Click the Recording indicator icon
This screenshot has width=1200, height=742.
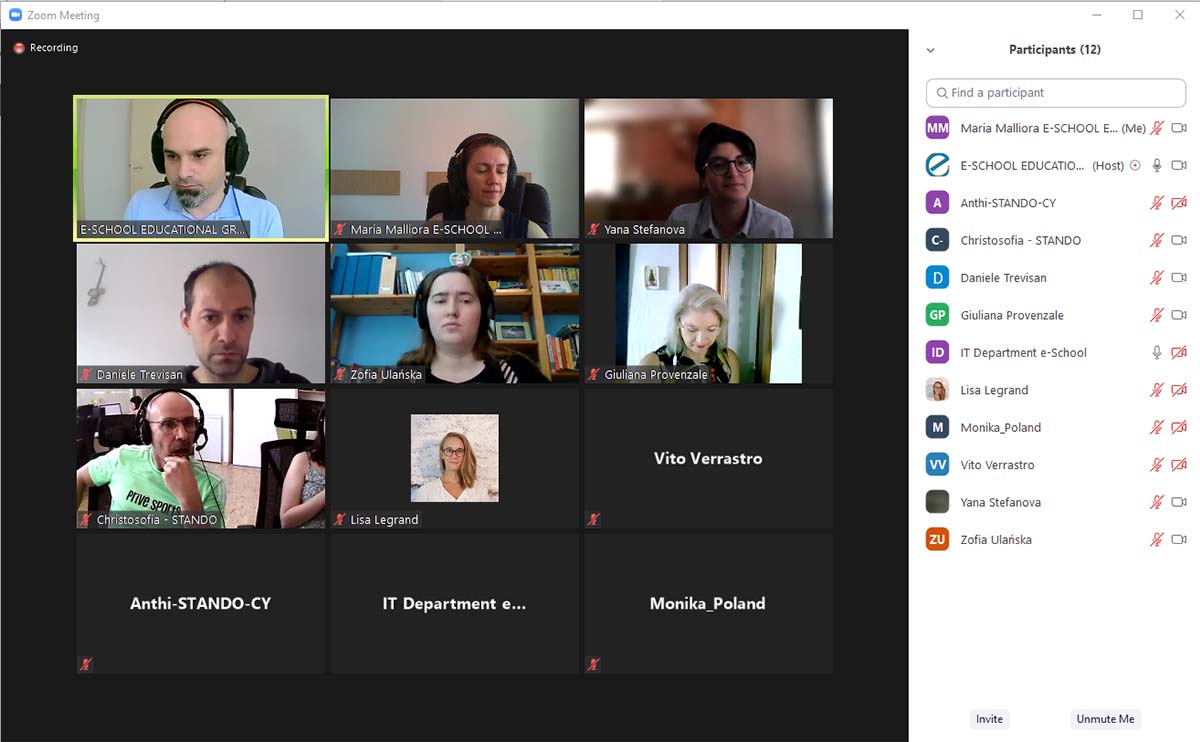point(19,48)
